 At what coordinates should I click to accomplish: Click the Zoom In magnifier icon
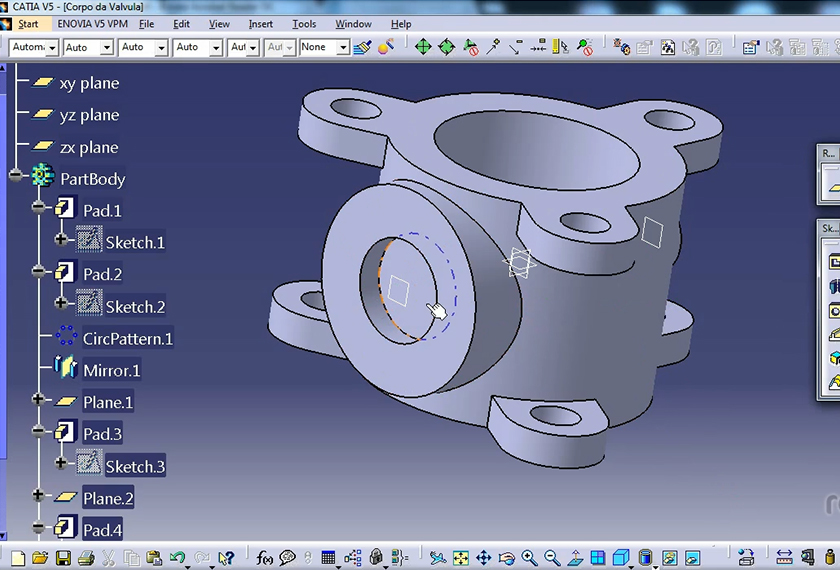pos(528,558)
